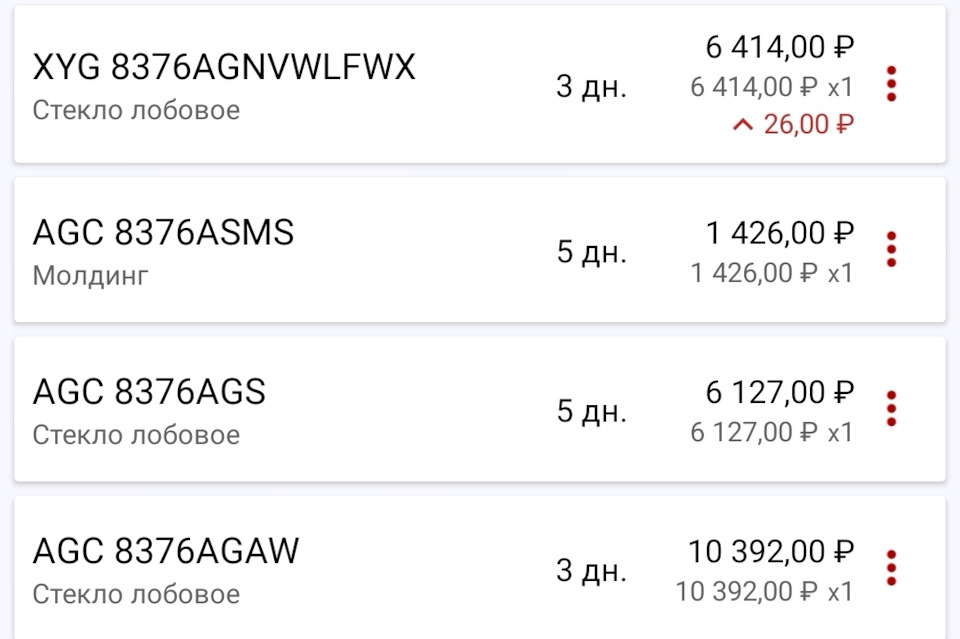Open three-dot menu for AGC 8376AGS
This screenshot has height=639, width=960.
(x=891, y=408)
